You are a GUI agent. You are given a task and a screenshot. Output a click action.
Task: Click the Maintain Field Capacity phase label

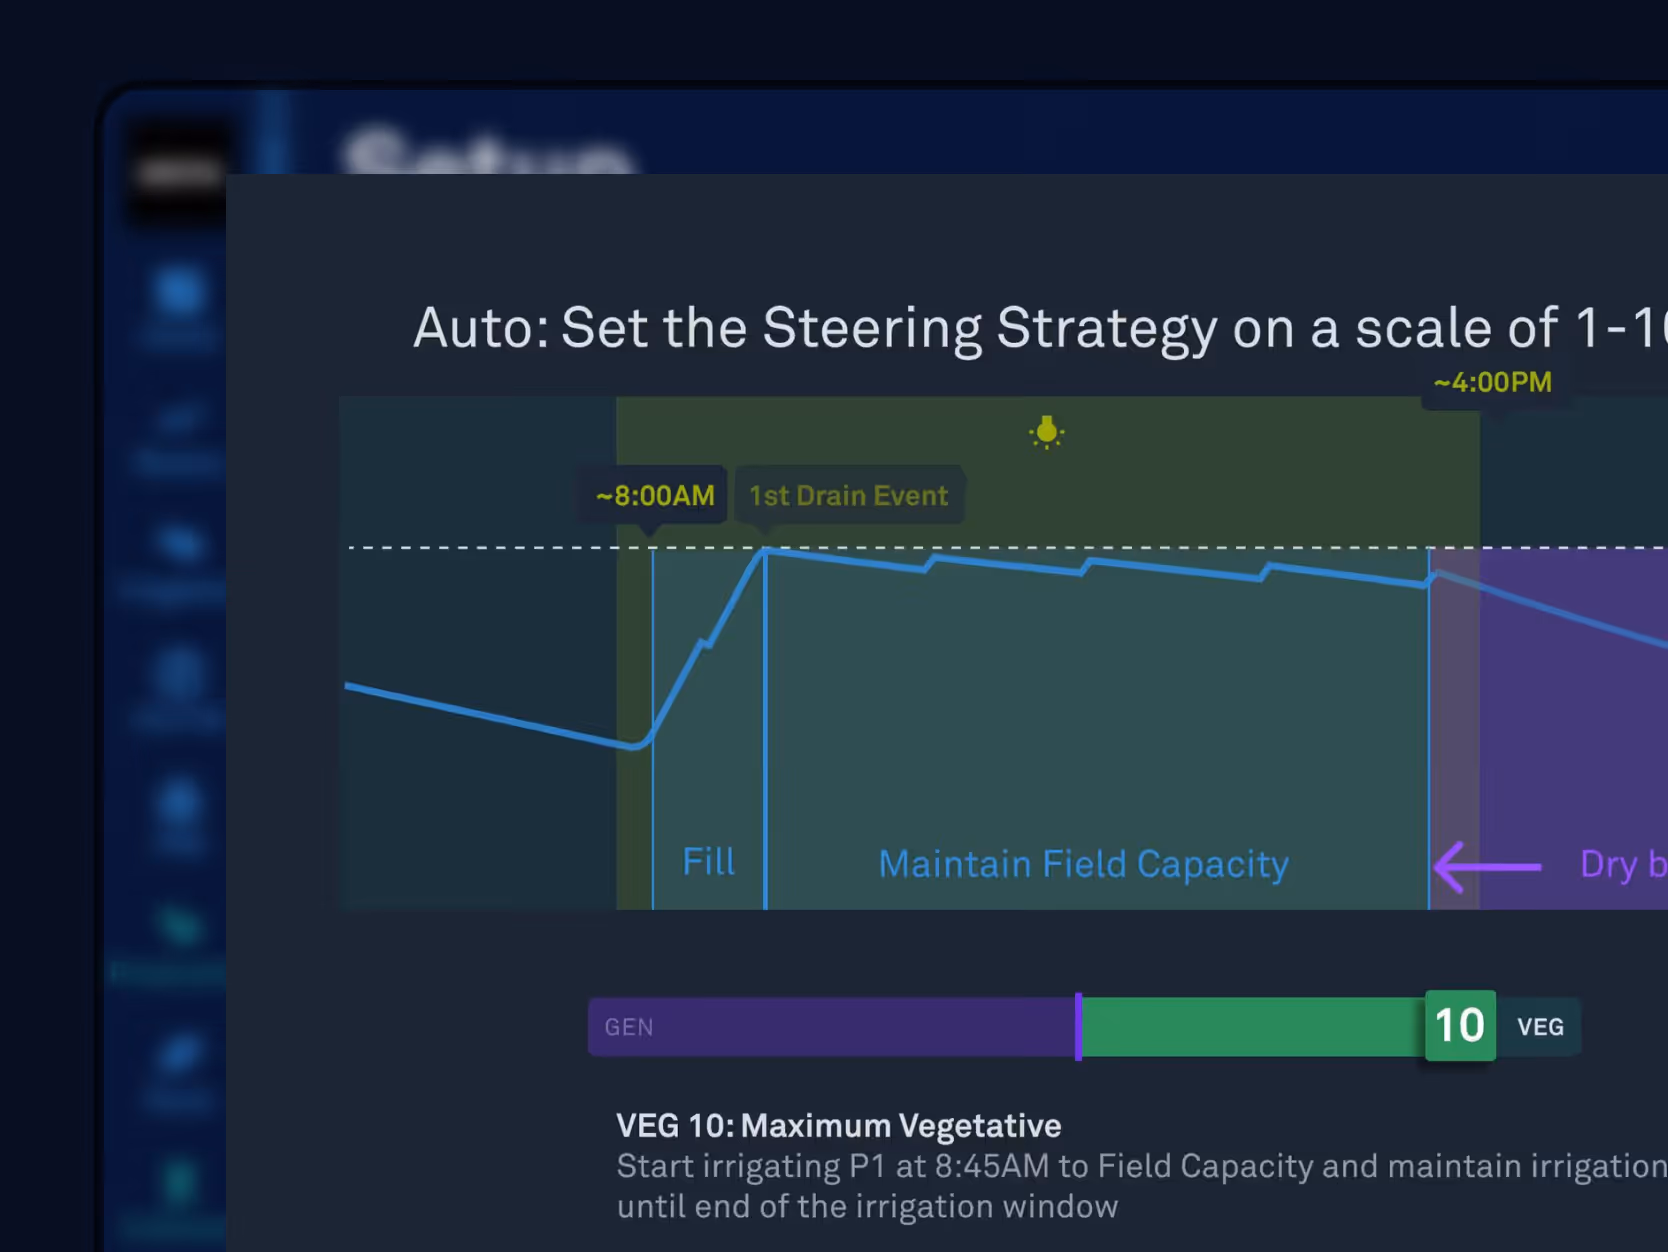1083,864
